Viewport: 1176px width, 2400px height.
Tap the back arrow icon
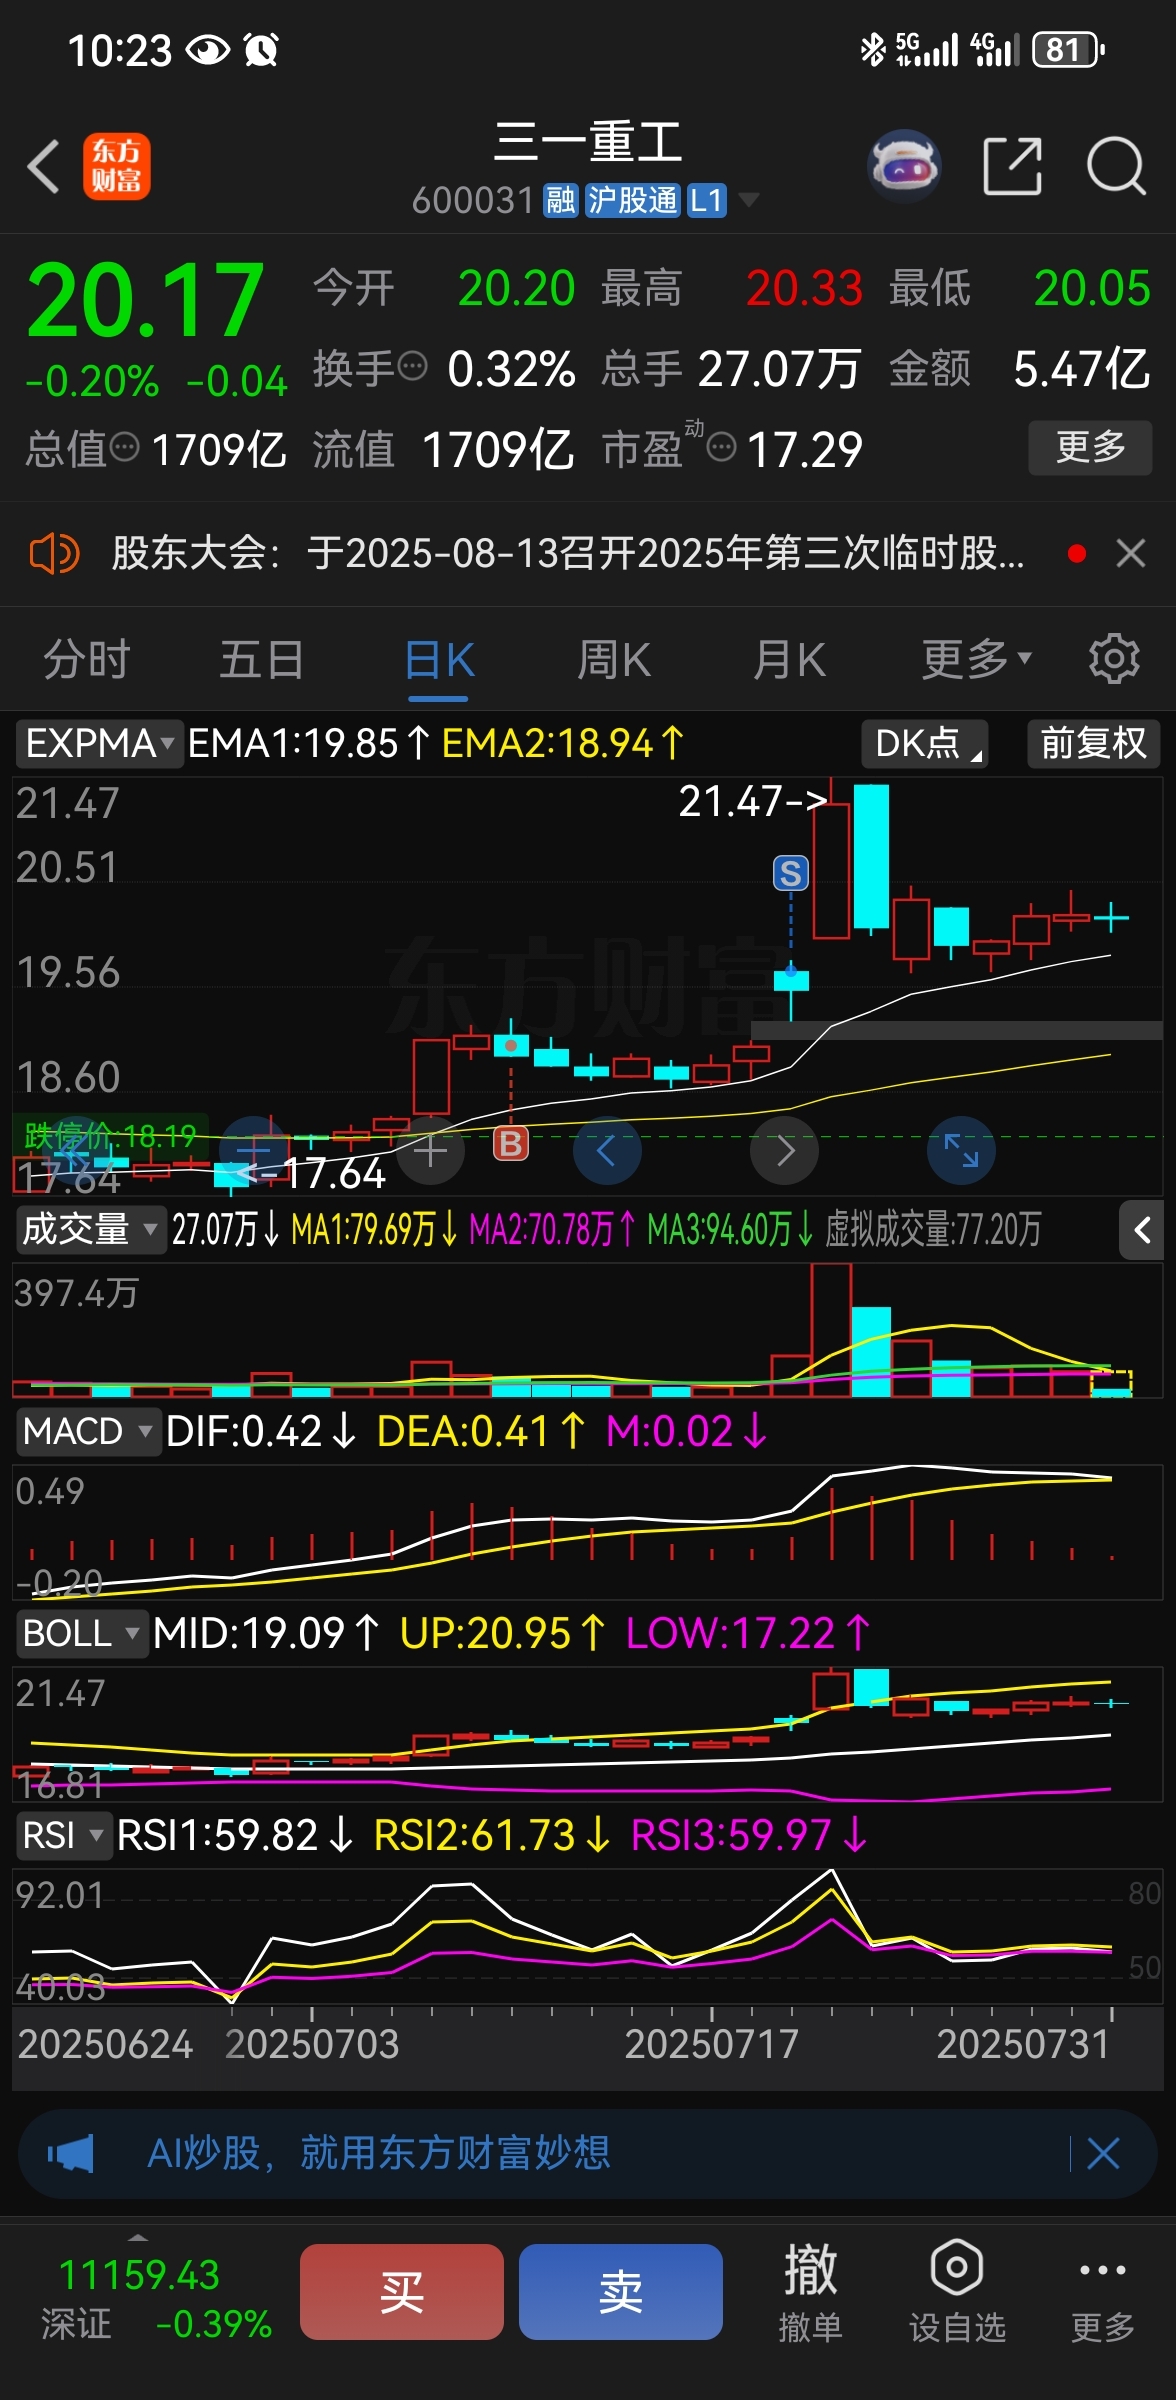pyautogui.click(x=44, y=166)
